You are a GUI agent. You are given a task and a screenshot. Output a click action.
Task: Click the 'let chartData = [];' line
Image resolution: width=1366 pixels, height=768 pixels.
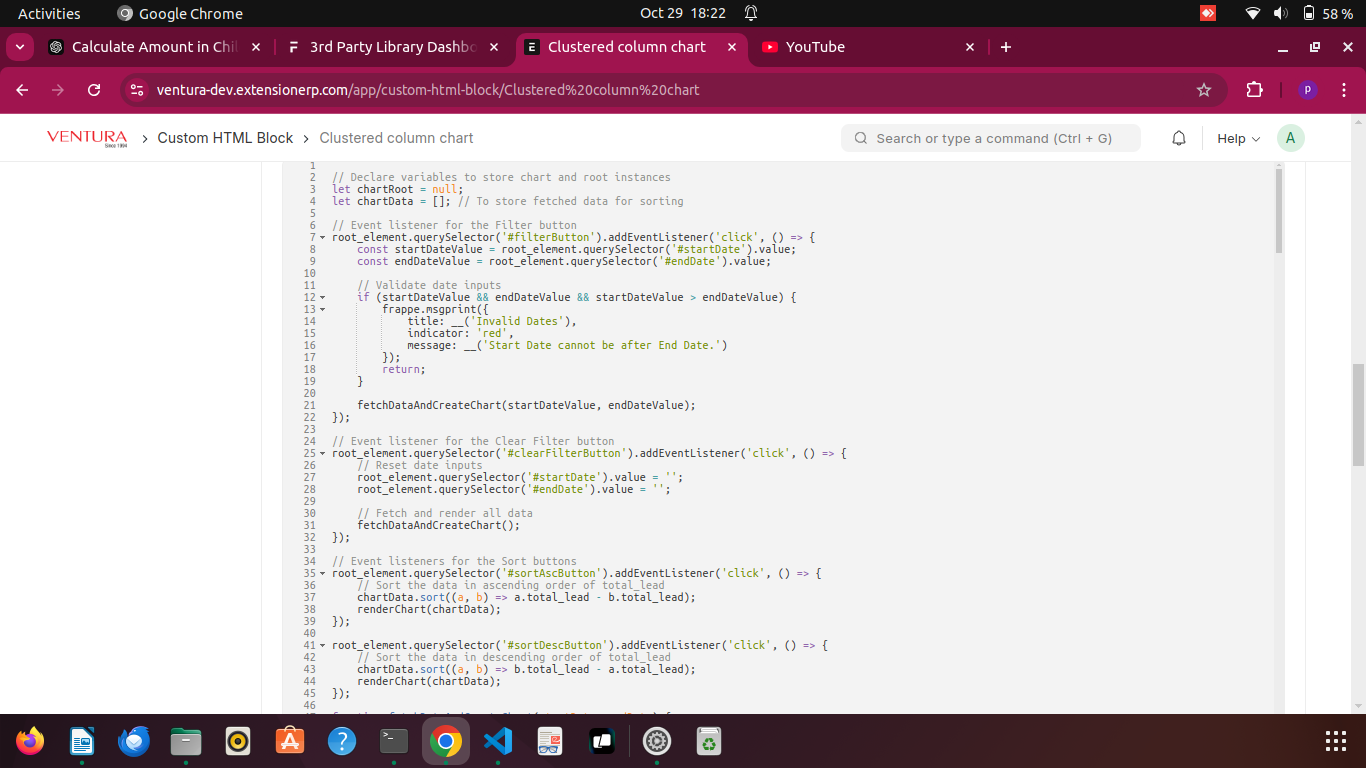394,201
